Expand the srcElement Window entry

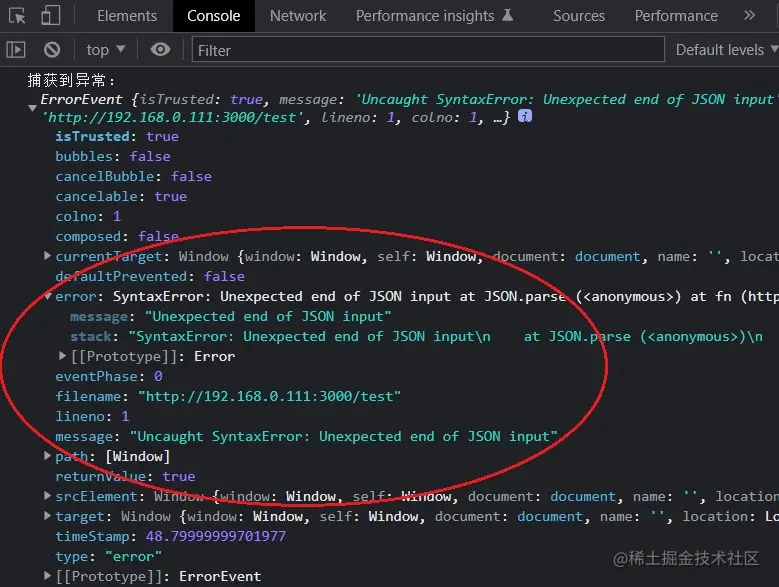(47, 495)
